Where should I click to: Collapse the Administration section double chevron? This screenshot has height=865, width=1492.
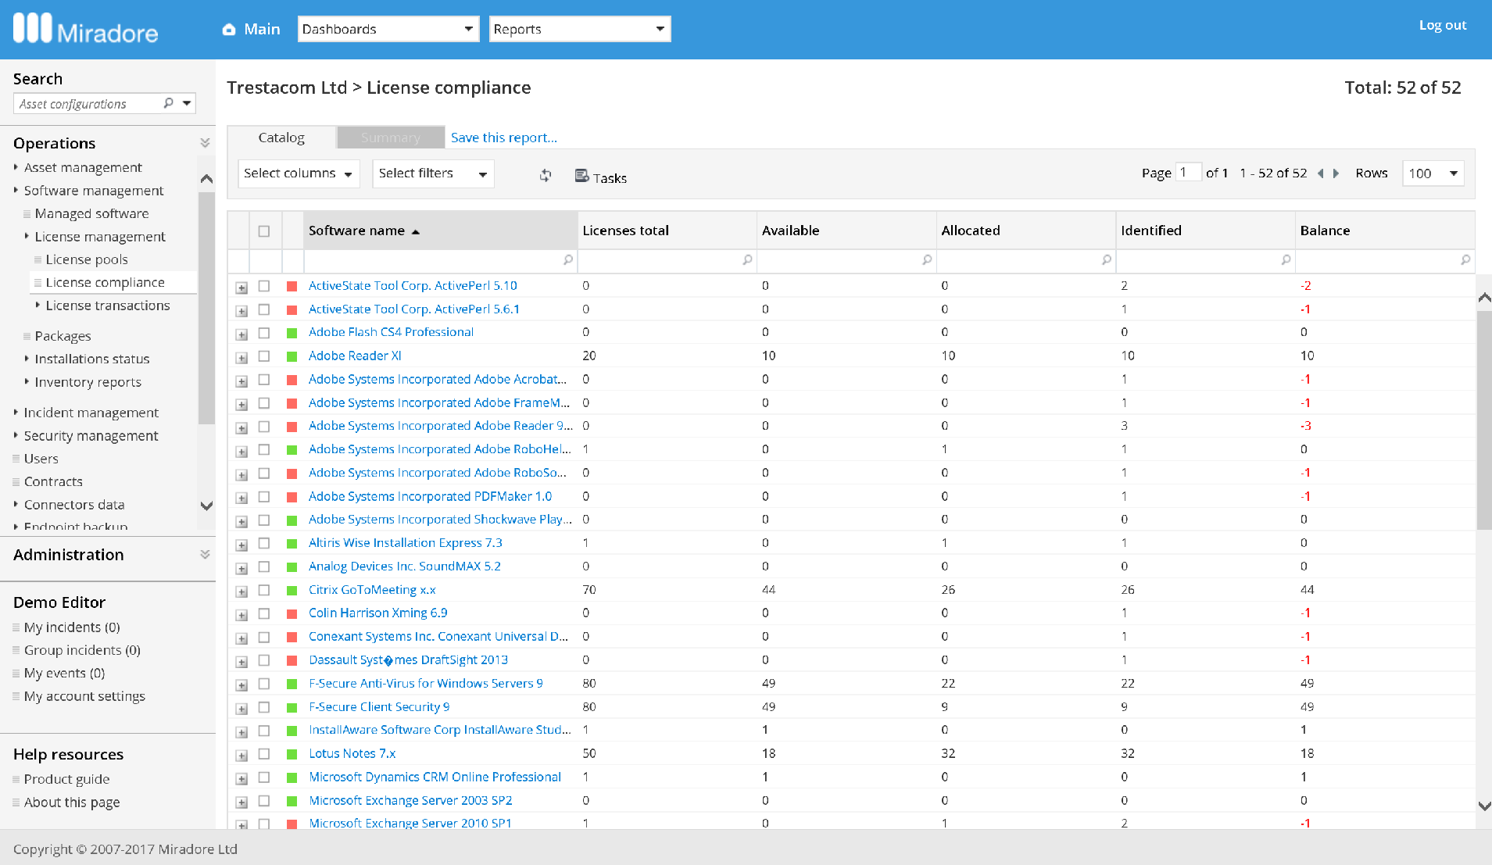[x=205, y=554]
